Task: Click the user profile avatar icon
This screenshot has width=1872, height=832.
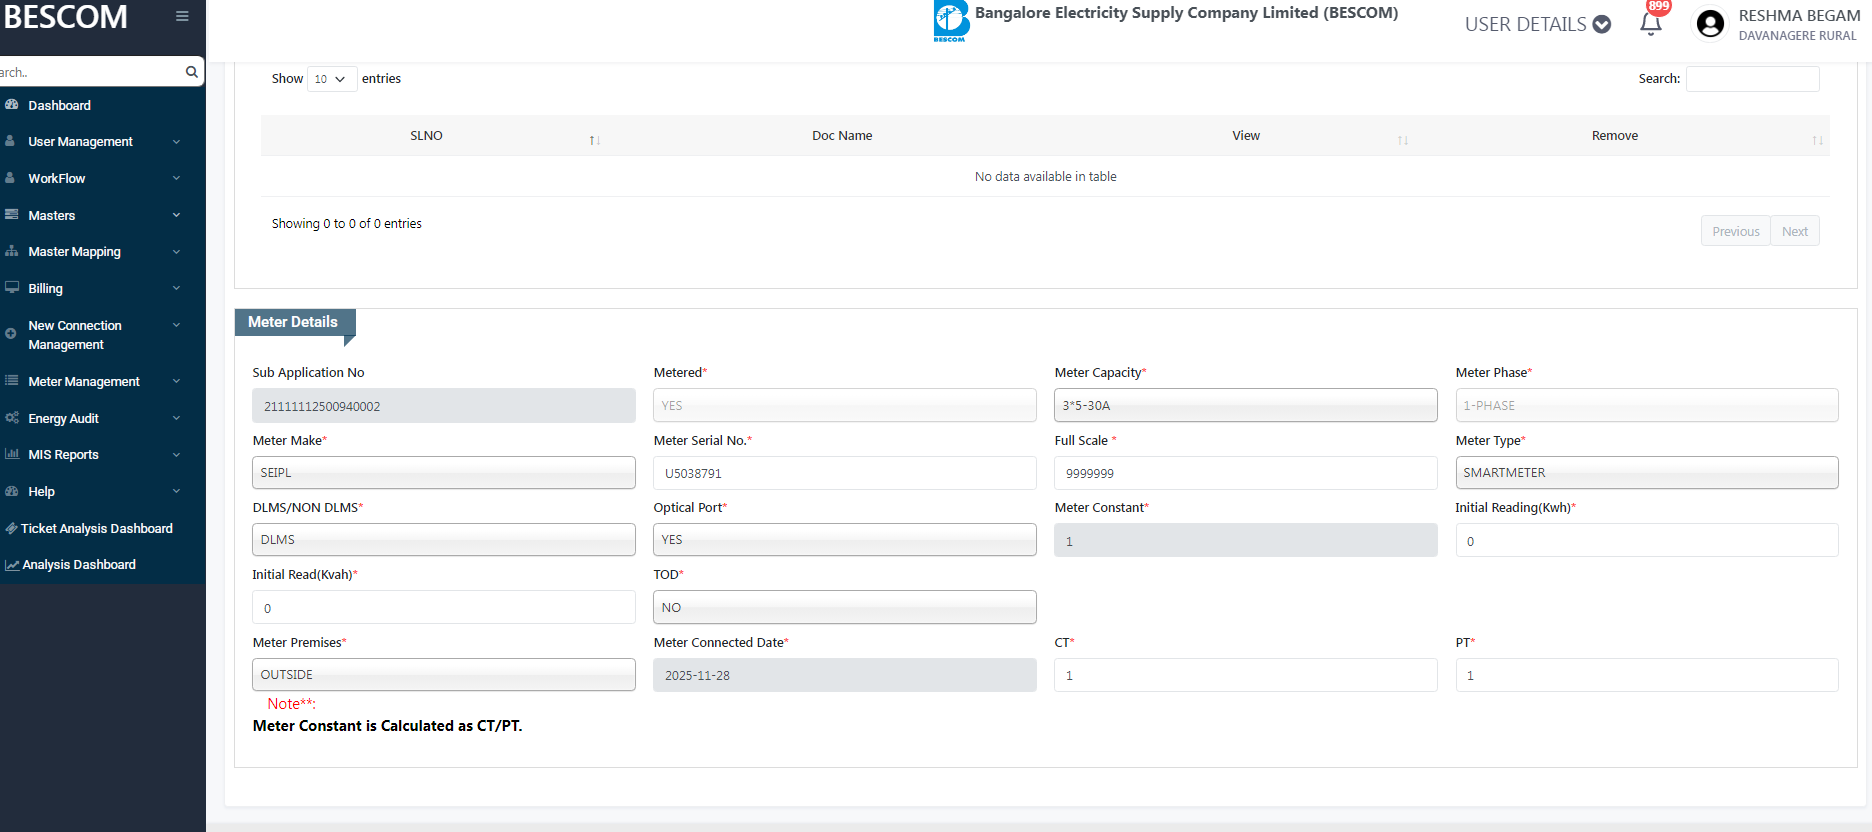Action: point(1710,24)
